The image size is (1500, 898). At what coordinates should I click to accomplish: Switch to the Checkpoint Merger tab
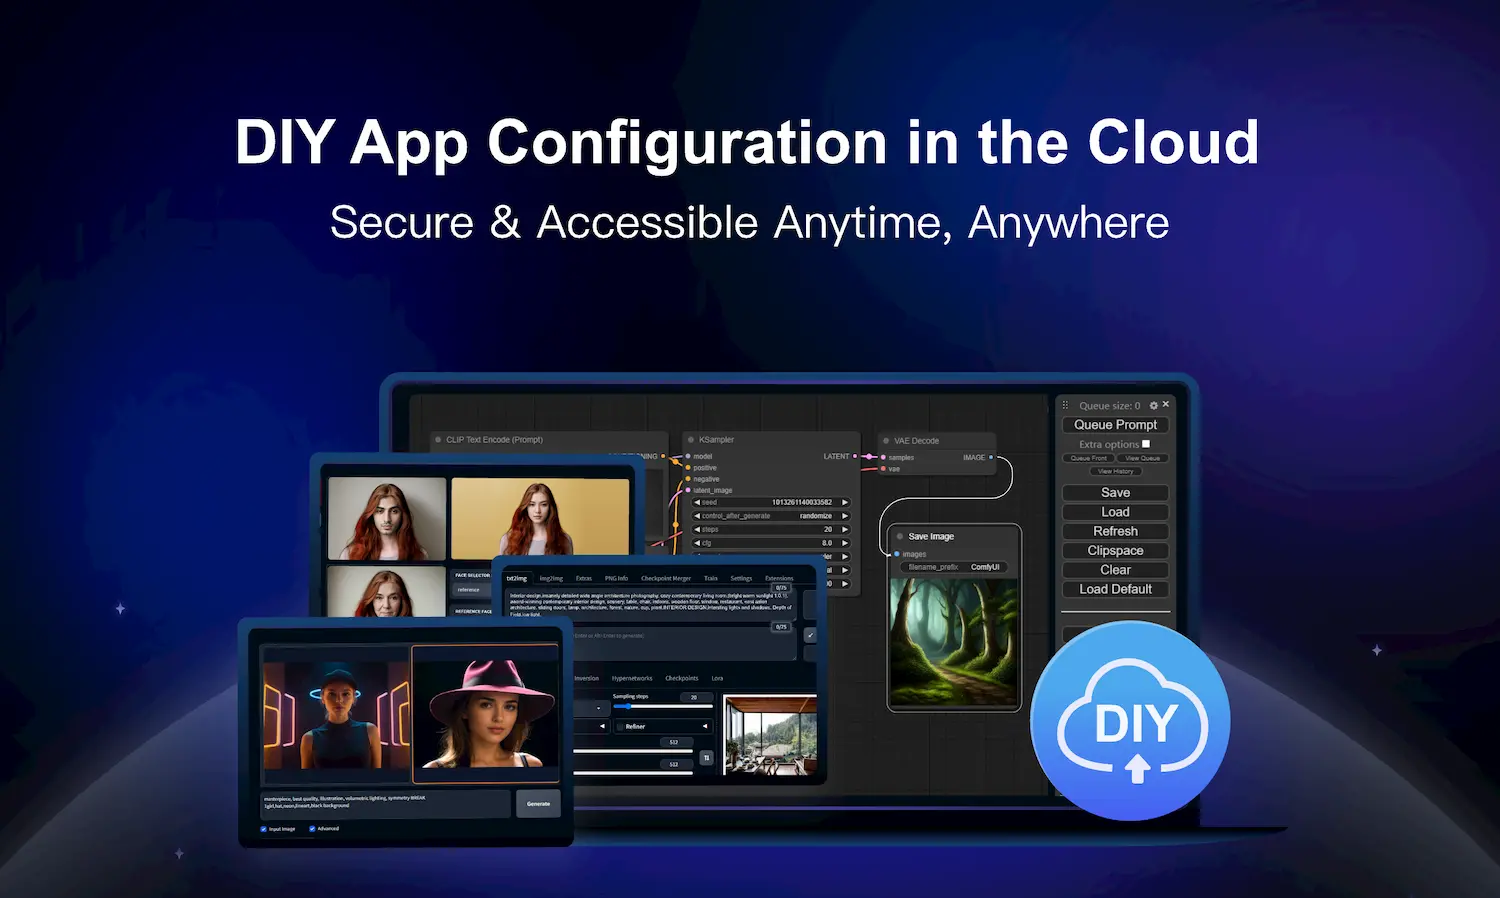tap(666, 578)
